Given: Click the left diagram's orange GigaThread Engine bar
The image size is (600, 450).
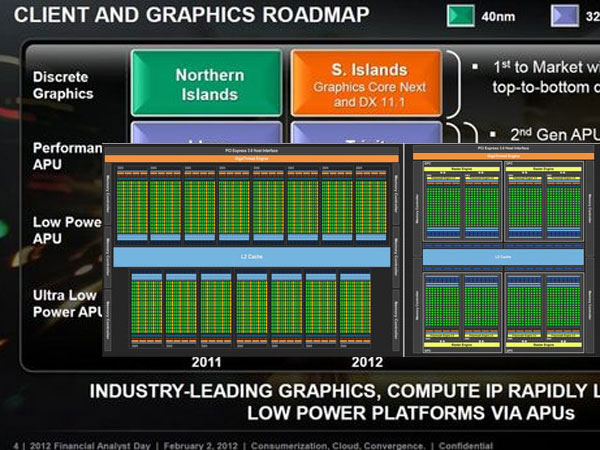Looking at the screenshot, I should (x=251, y=158).
